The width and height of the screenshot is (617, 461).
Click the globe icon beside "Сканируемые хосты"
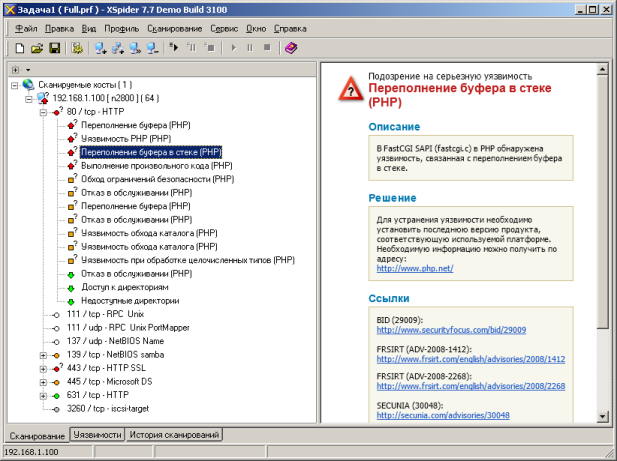tap(28, 85)
